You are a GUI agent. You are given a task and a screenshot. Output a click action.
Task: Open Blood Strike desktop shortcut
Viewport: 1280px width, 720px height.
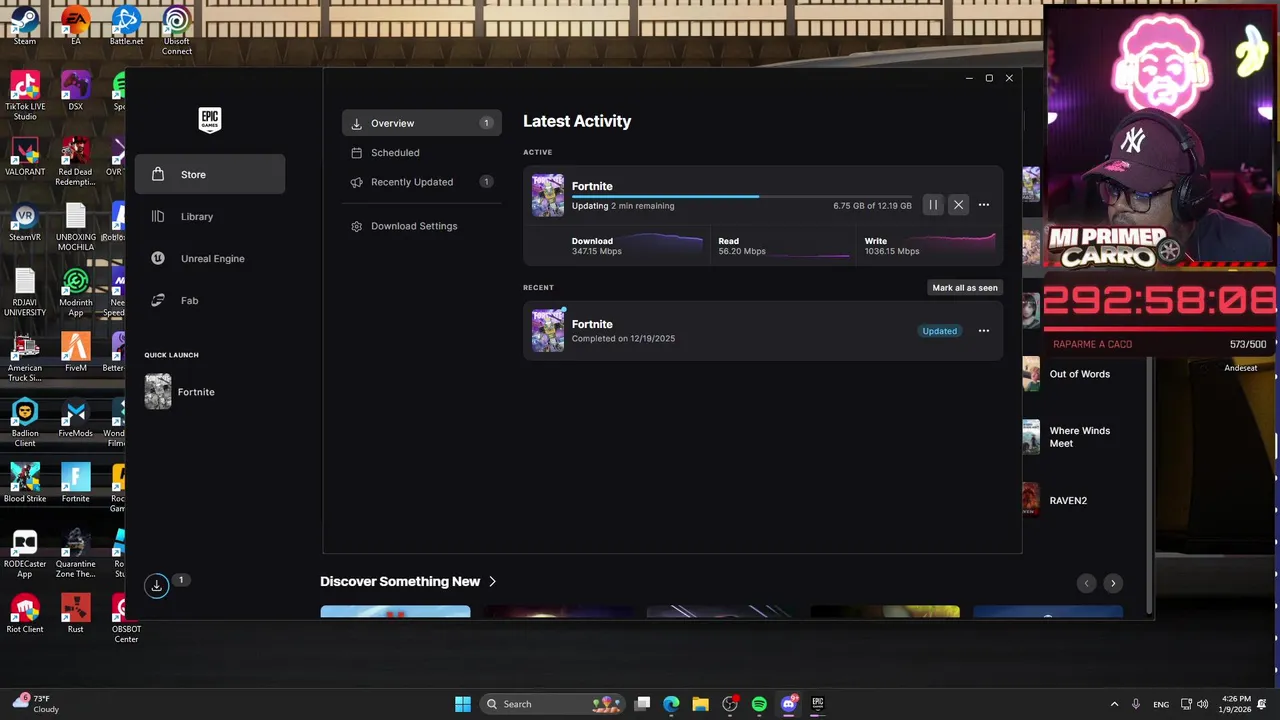pos(25,483)
